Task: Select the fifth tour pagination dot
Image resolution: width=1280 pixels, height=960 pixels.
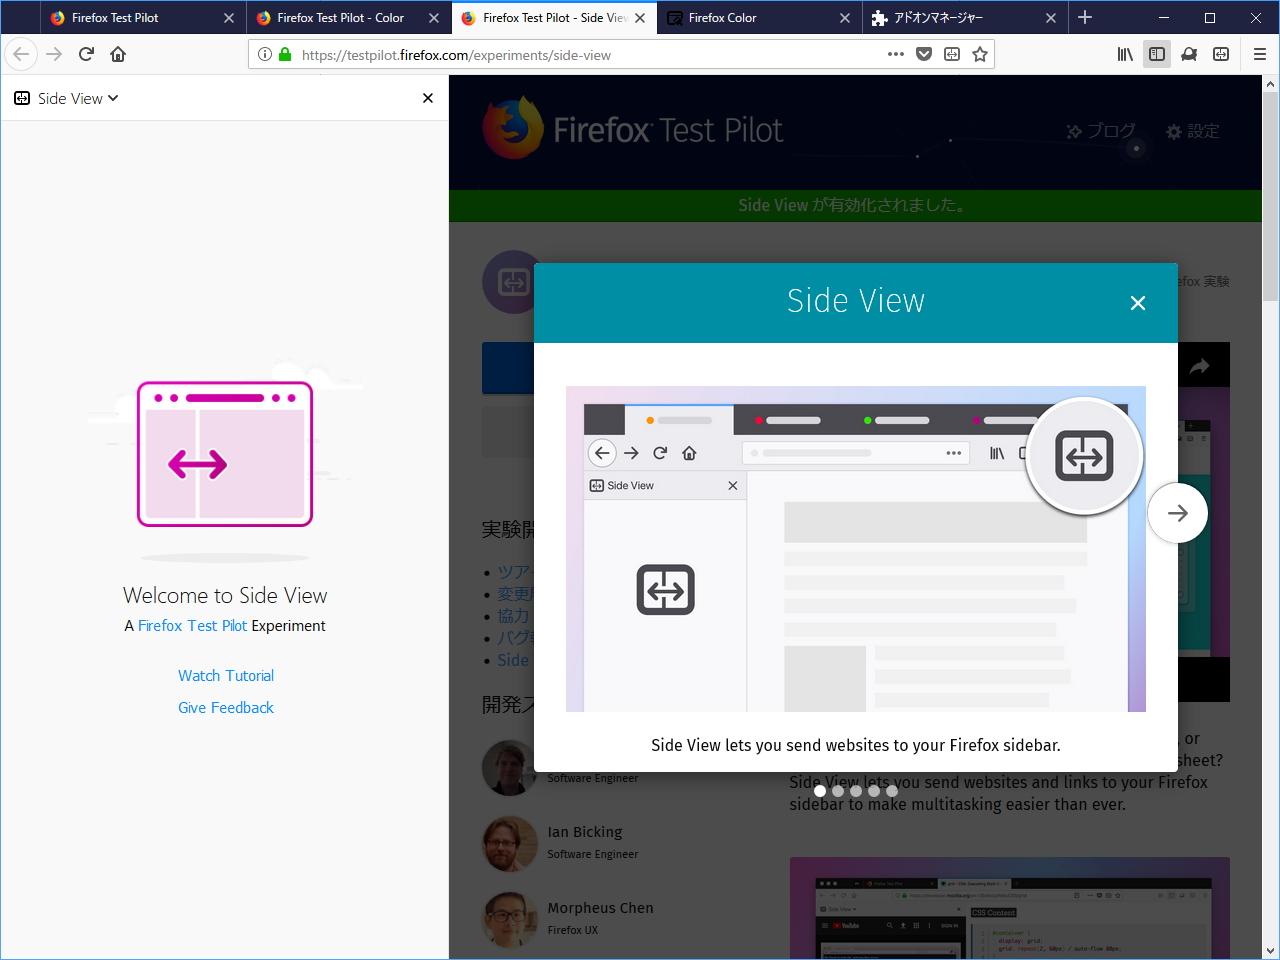Action: [x=892, y=791]
